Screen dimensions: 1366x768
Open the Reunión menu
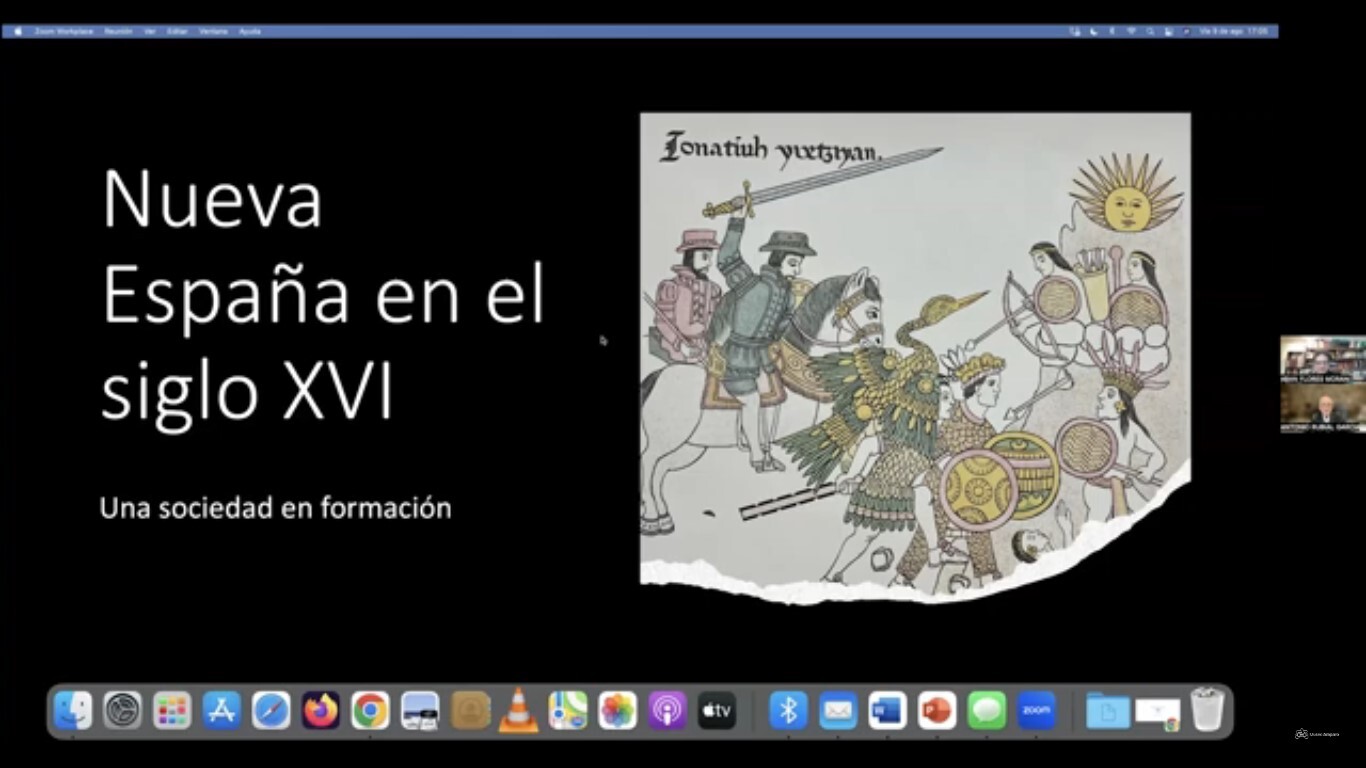point(118,31)
